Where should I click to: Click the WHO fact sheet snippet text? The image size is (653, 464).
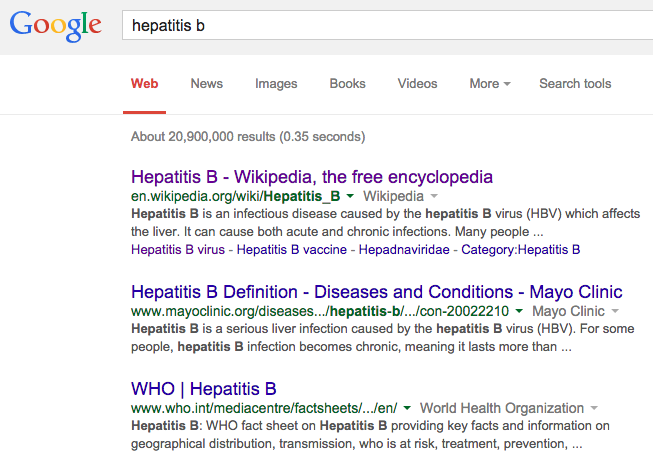370,435
